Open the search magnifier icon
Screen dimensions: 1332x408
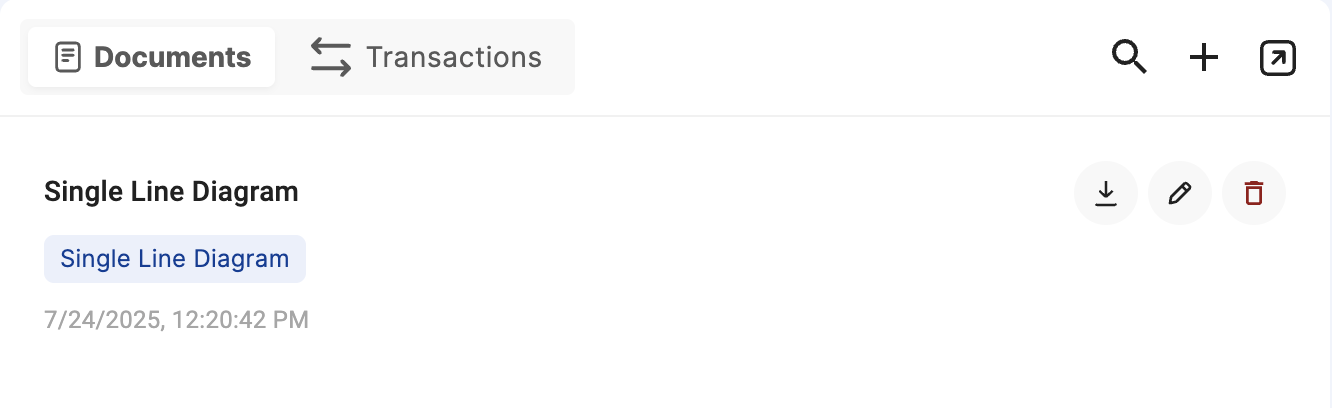point(1129,57)
